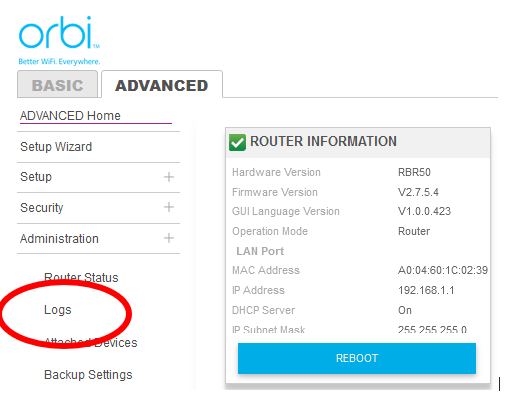Screen dimensions: 513x401
Task: Open ADVANCED Home page
Action: 70,116
